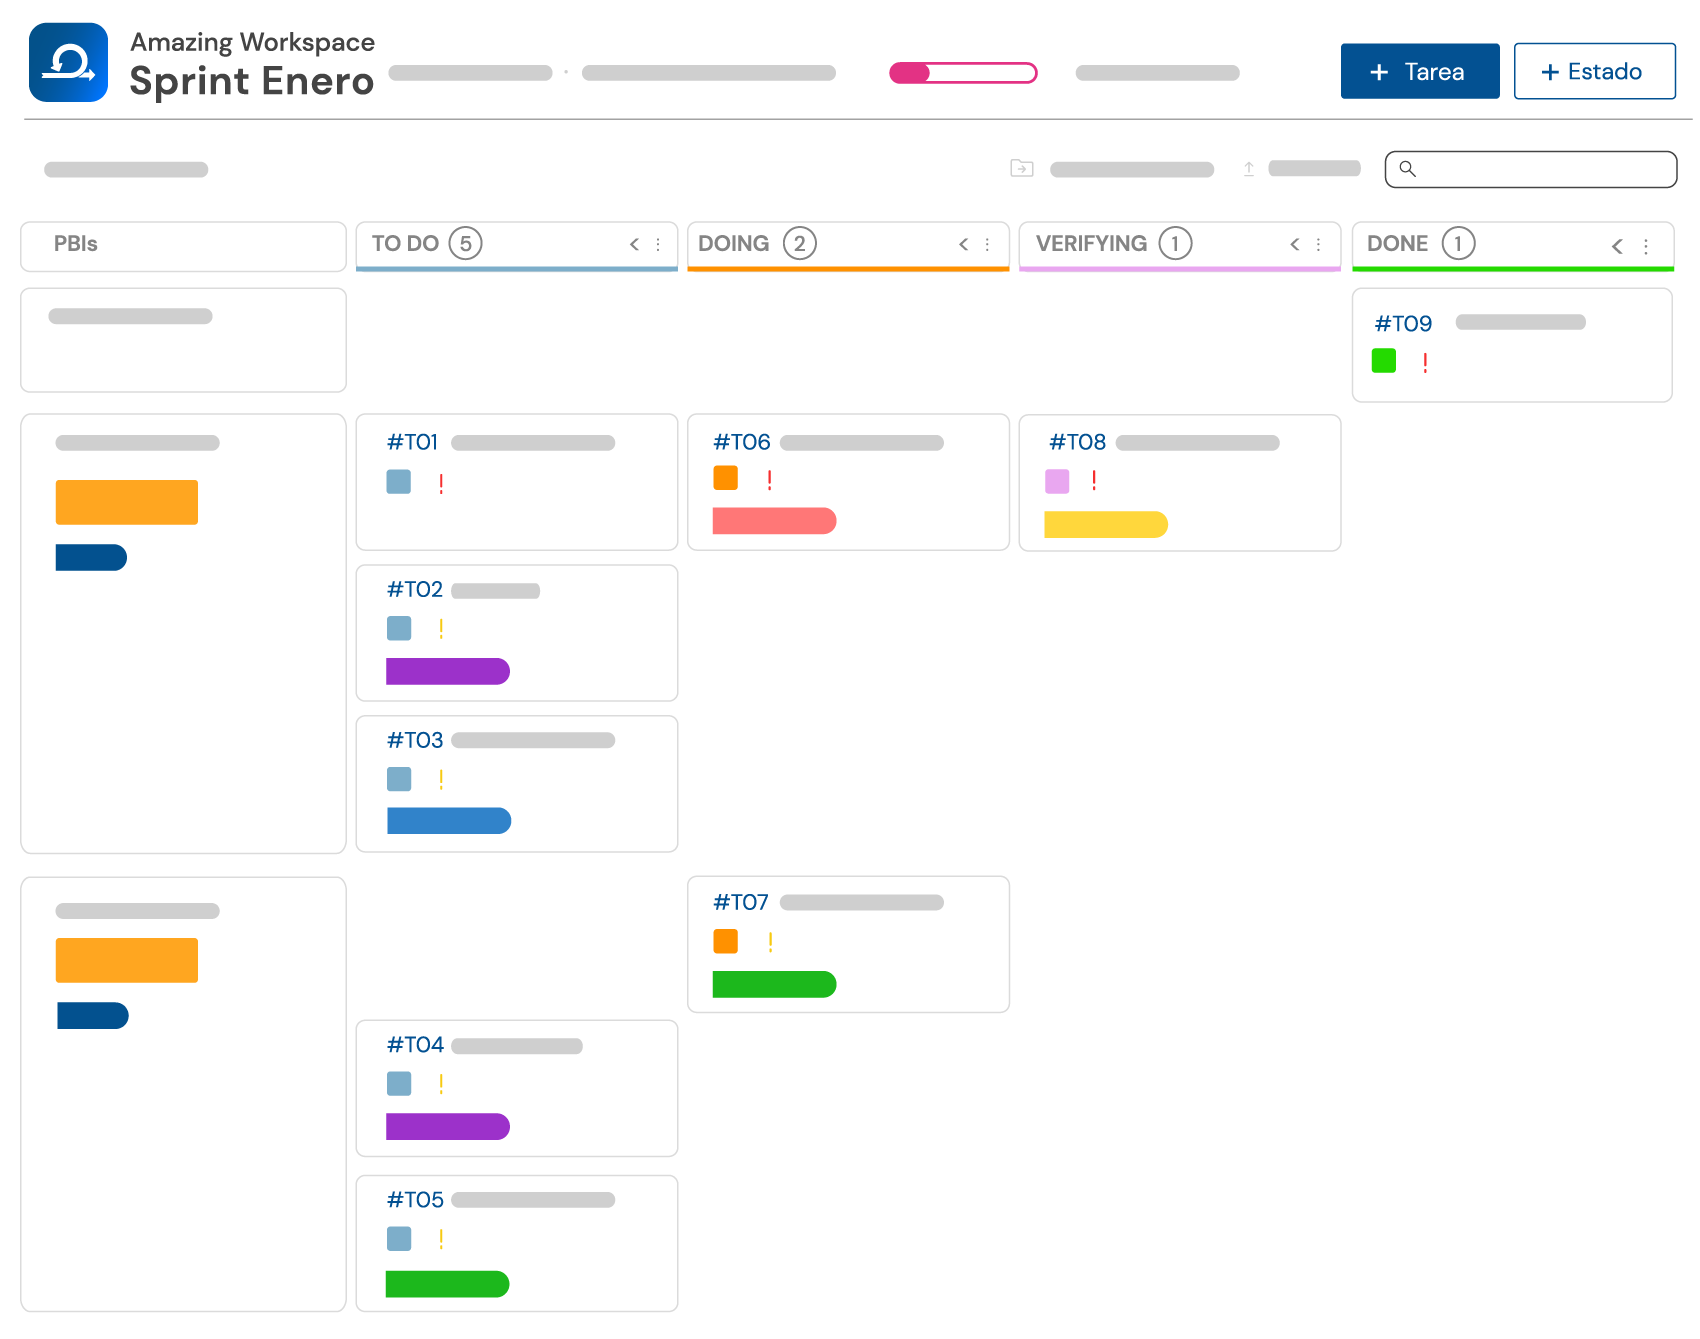Open the DONE column options menu

[x=1646, y=246]
